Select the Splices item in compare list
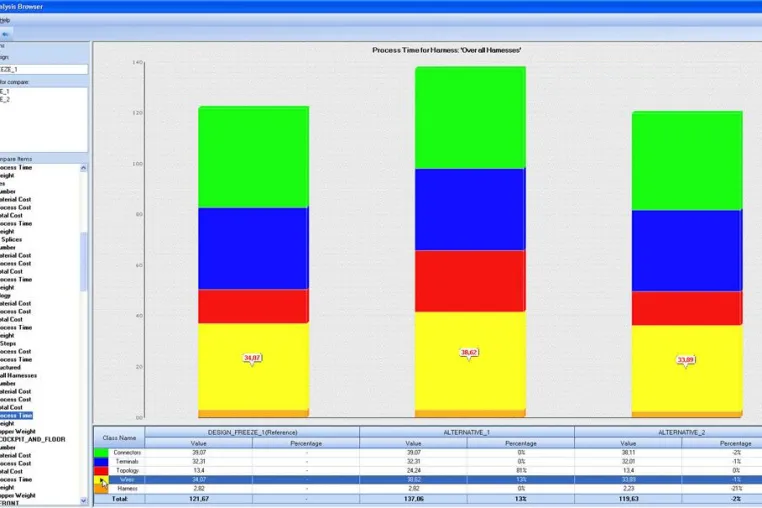 pyautogui.click(x=12, y=240)
